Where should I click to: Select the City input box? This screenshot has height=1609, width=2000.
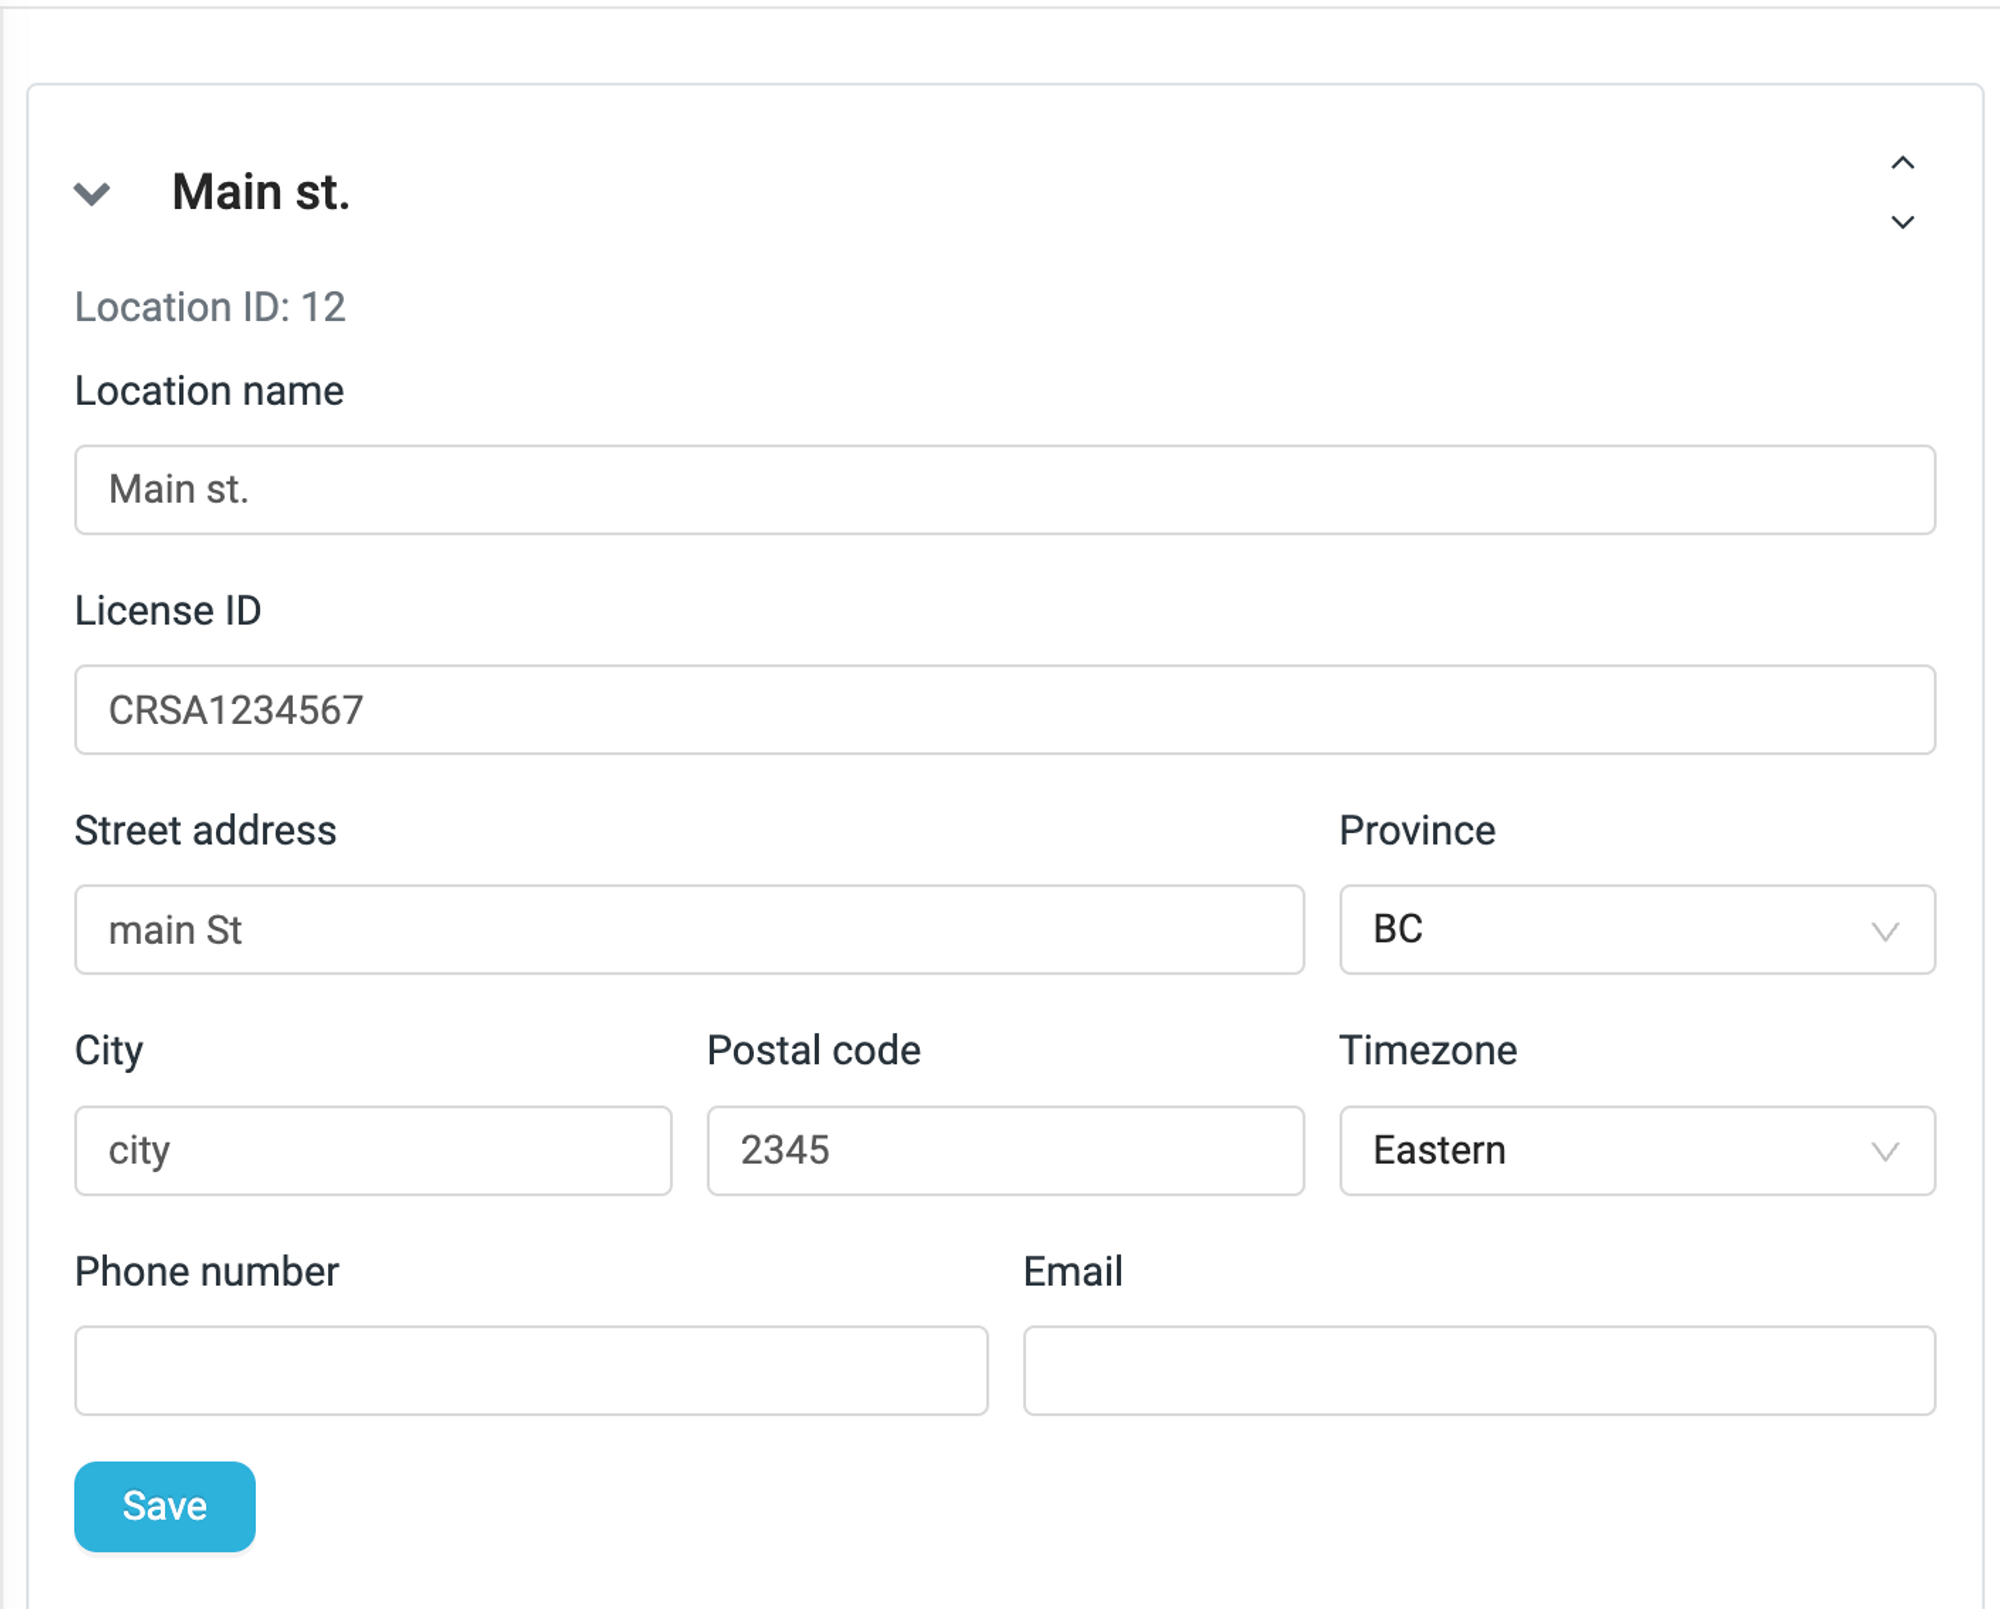coord(373,1150)
